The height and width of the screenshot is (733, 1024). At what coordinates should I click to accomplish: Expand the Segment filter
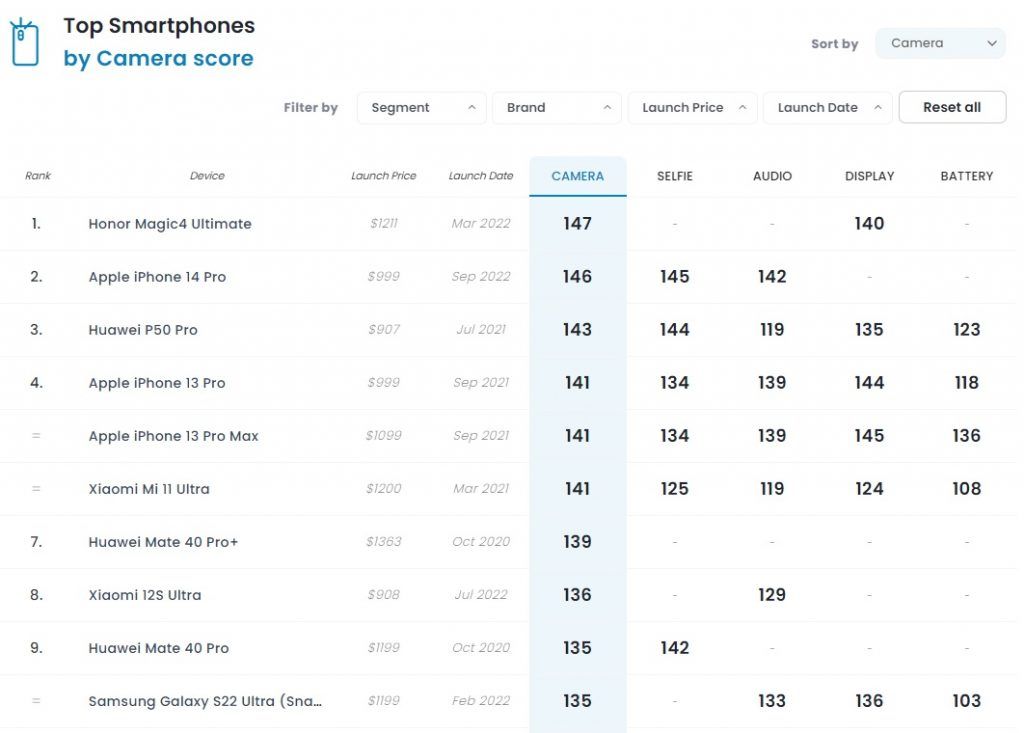tap(422, 108)
